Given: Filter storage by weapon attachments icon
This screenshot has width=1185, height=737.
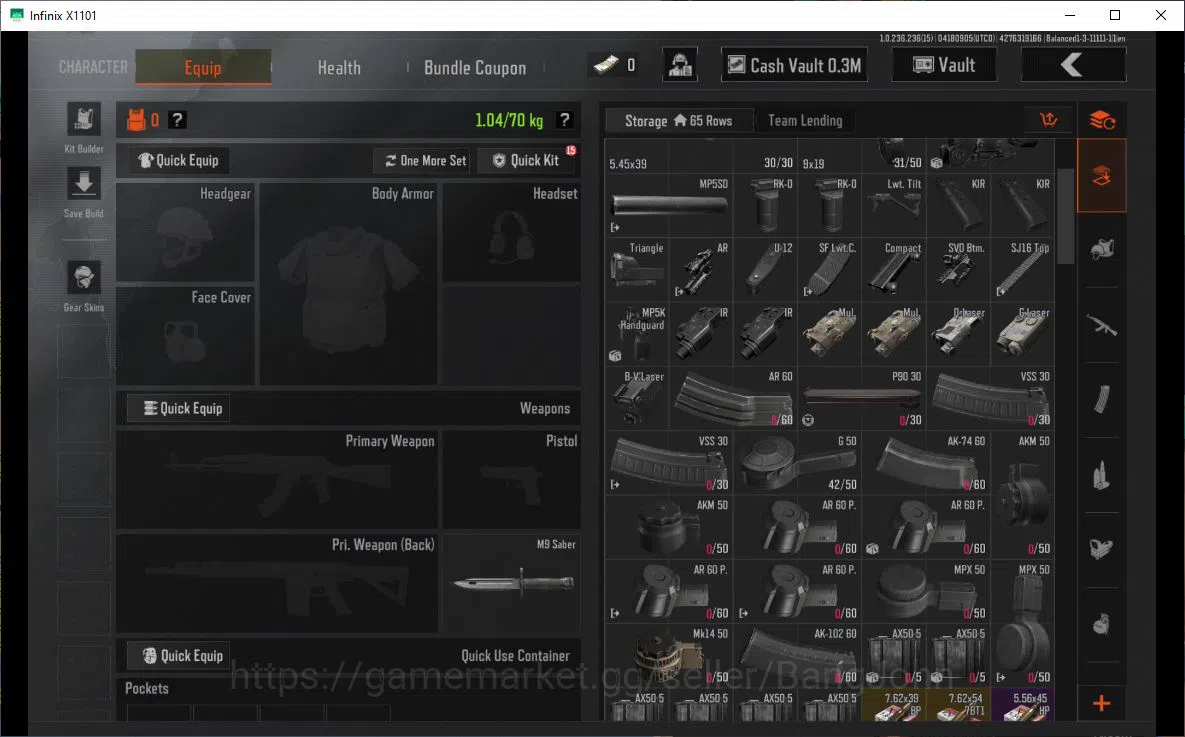Looking at the screenshot, I should pyautogui.click(x=1102, y=549).
